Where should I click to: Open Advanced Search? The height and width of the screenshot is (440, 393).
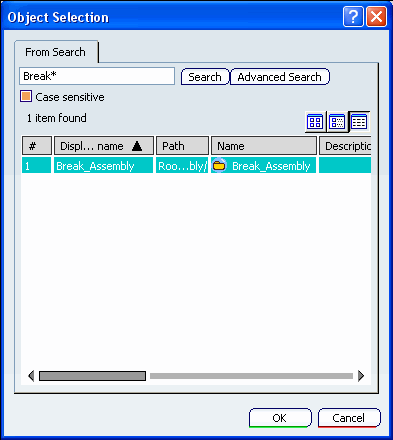click(279, 77)
